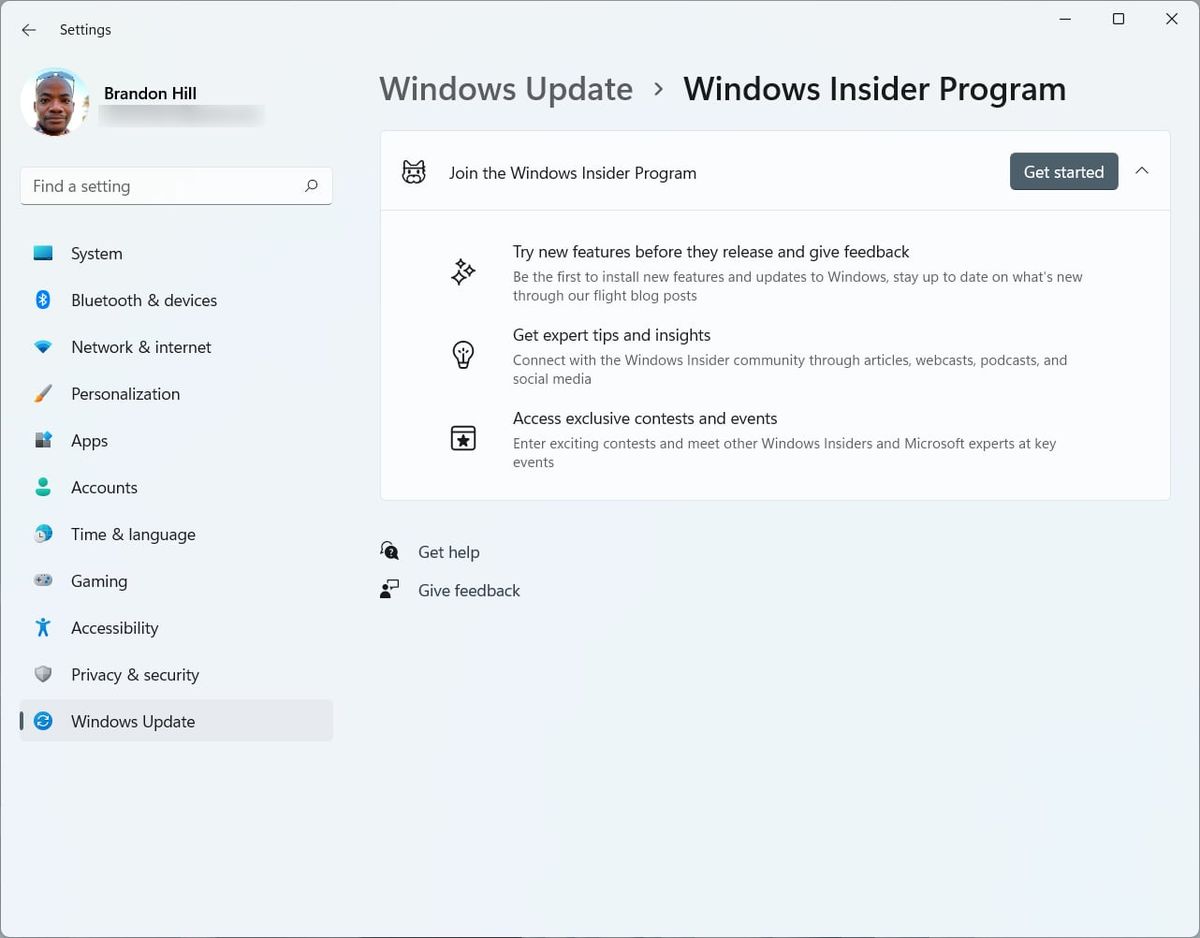1200x938 pixels.
Task: Click the Time & language globe icon
Action: [x=43, y=534]
